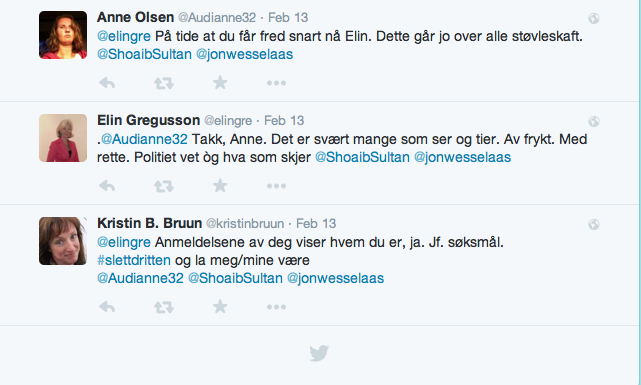
Task: View Elin Gregusson's avatar photo
Action: tap(63, 138)
